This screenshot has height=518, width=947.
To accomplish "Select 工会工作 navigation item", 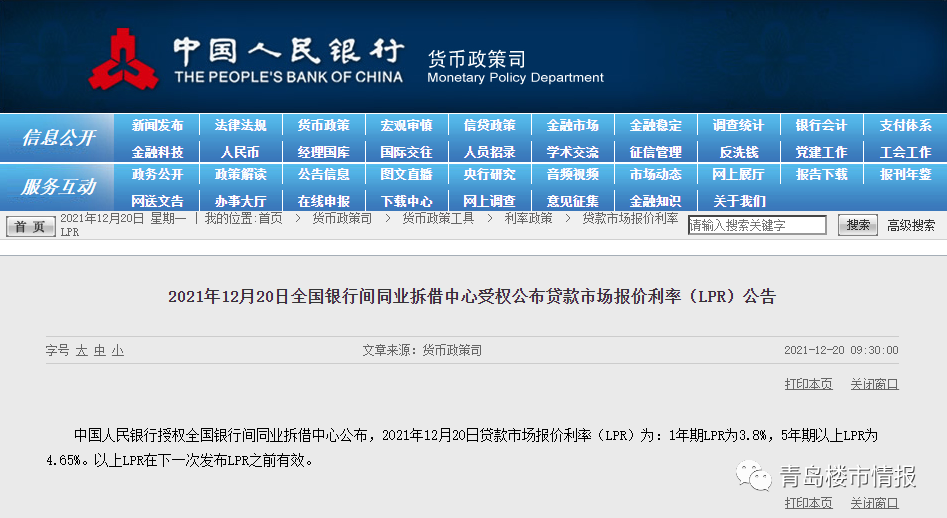I will (905, 152).
